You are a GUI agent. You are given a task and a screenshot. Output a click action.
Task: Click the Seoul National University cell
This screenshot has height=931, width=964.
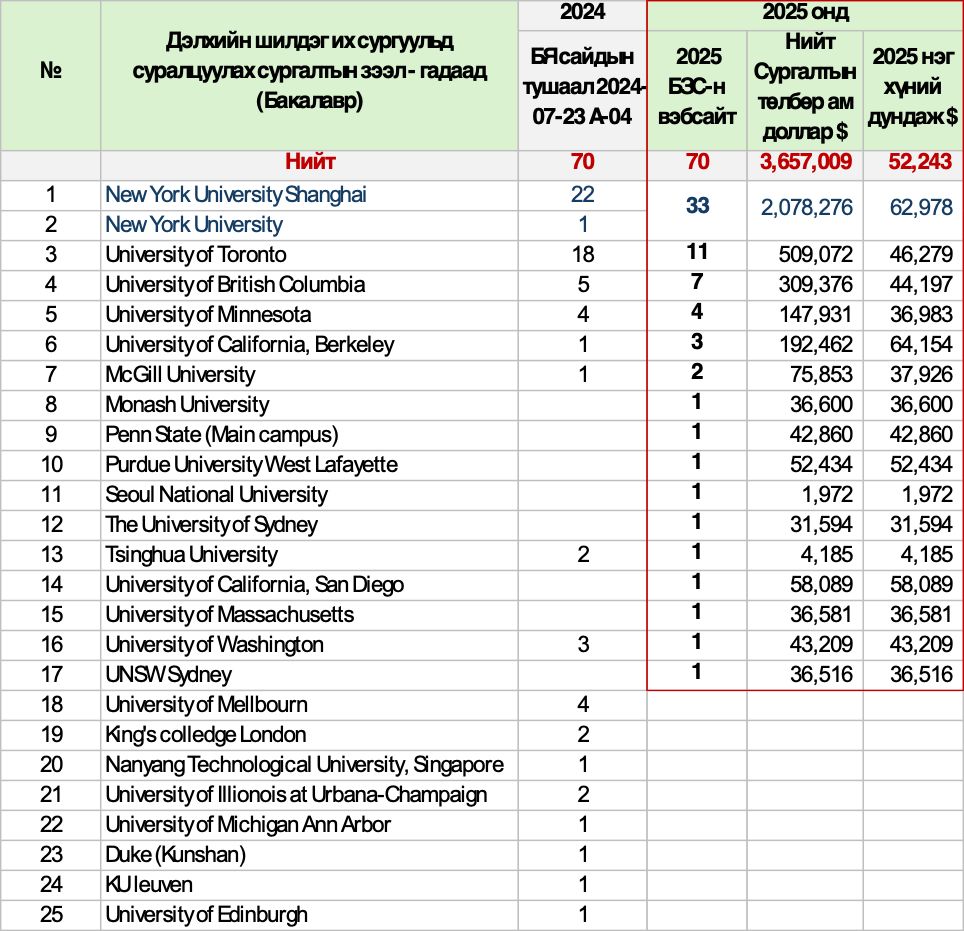(217, 495)
